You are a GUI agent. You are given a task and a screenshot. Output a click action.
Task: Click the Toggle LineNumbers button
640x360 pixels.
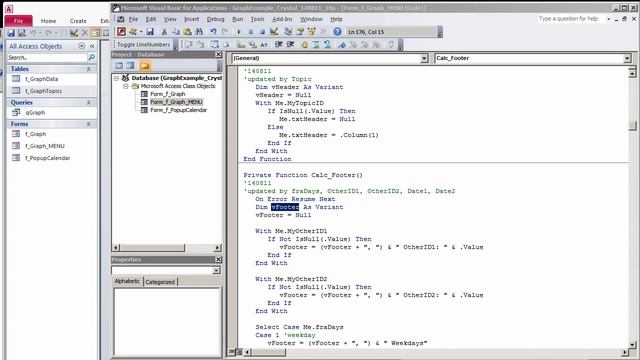point(143,44)
